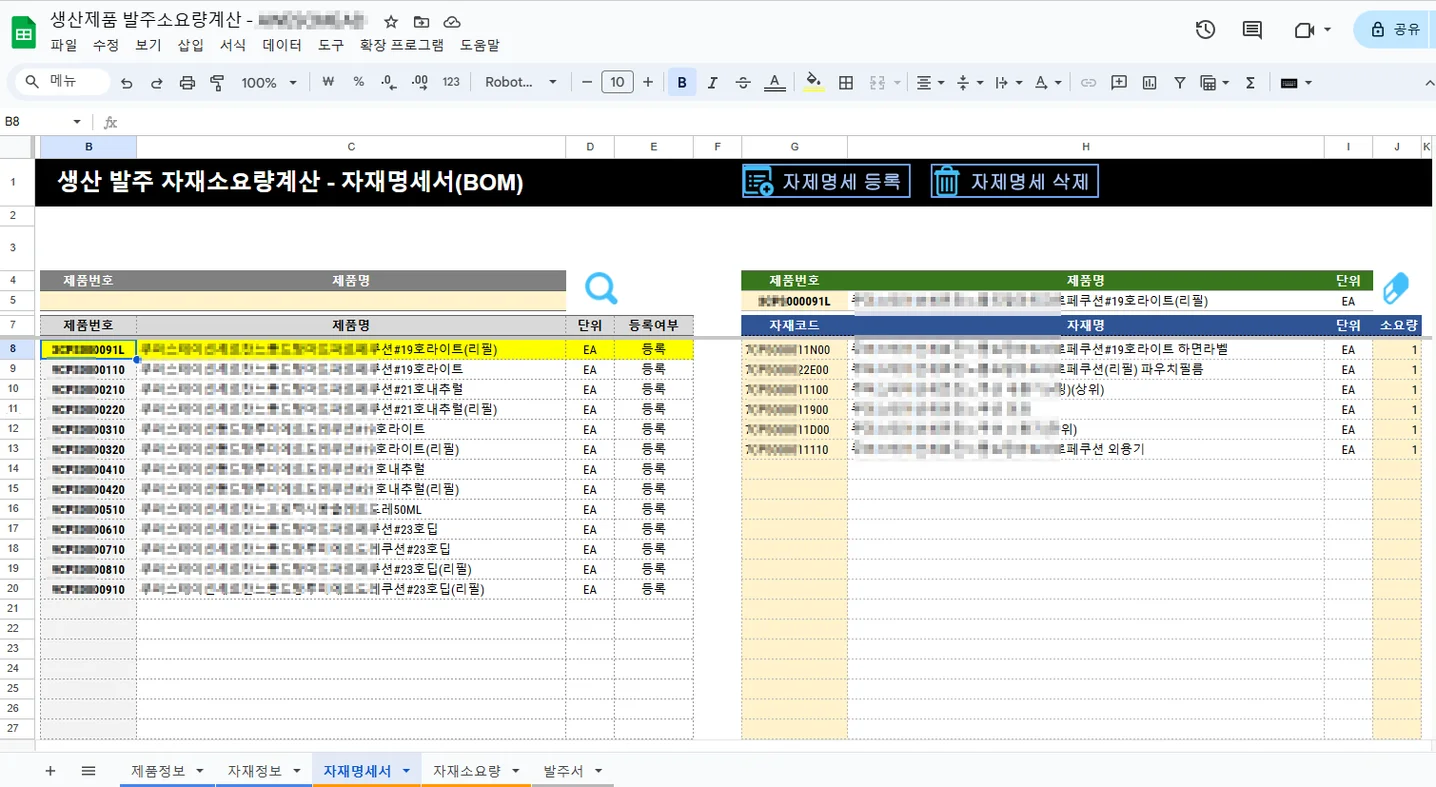Open horizontal align dropdown

pos(930,83)
